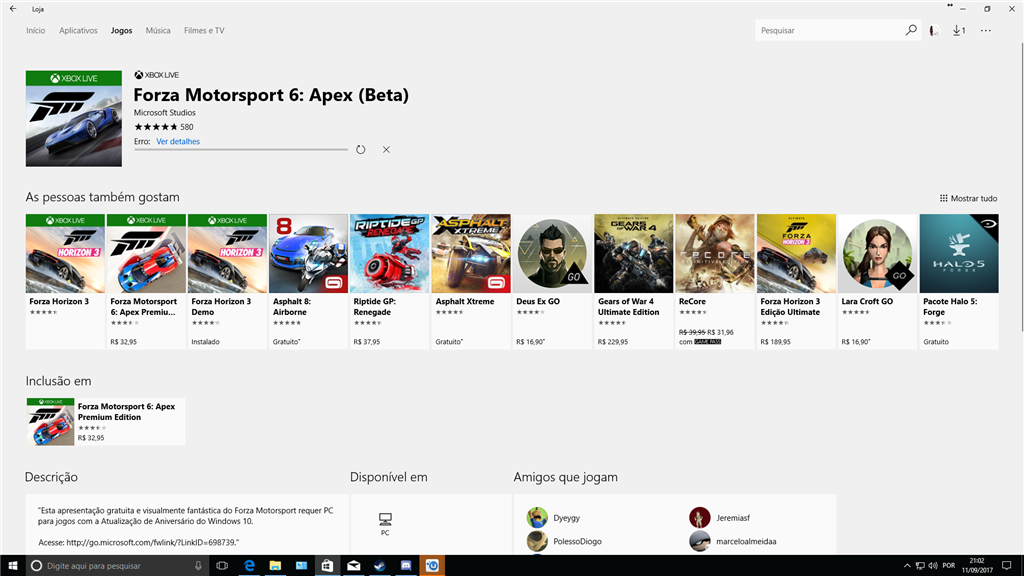
Task: Open network status in system tray
Action: 920,566
